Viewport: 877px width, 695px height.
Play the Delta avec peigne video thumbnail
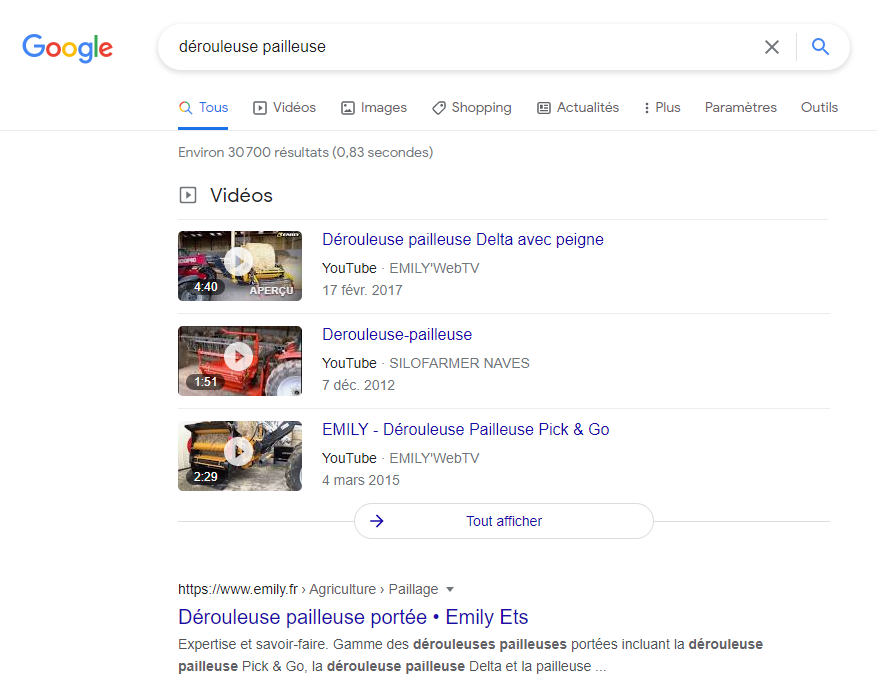pos(239,265)
